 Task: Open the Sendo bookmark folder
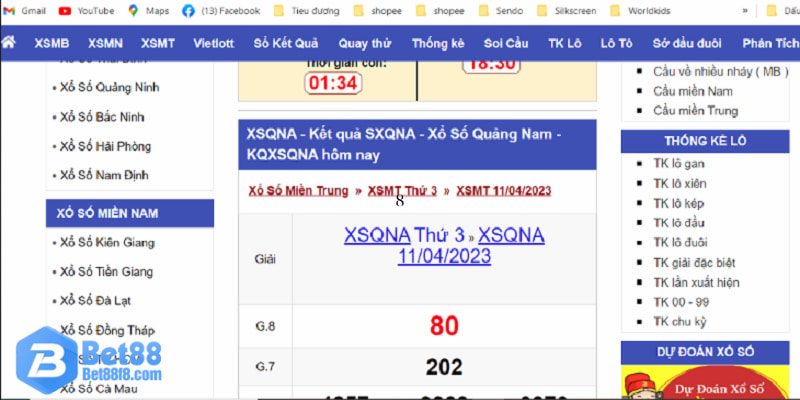(501, 11)
